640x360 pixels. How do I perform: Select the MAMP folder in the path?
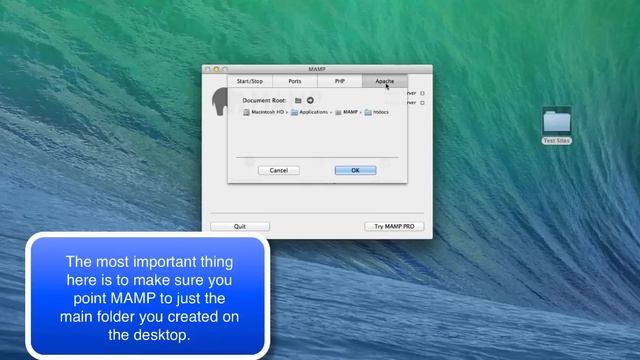coord(347,112)
